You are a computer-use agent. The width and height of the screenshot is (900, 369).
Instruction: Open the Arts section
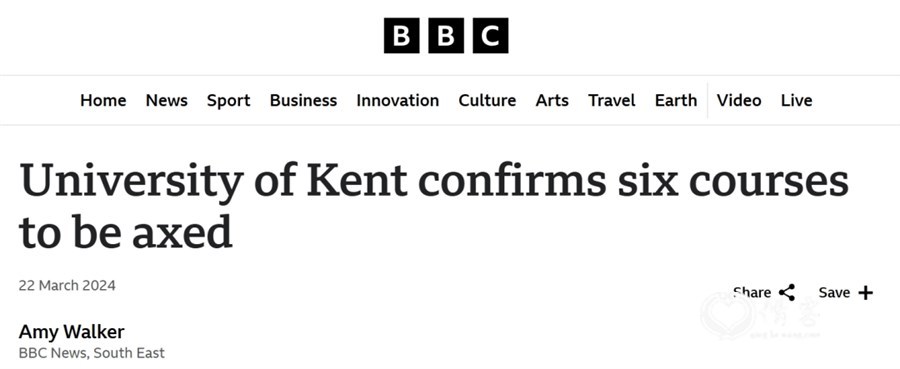552,100
